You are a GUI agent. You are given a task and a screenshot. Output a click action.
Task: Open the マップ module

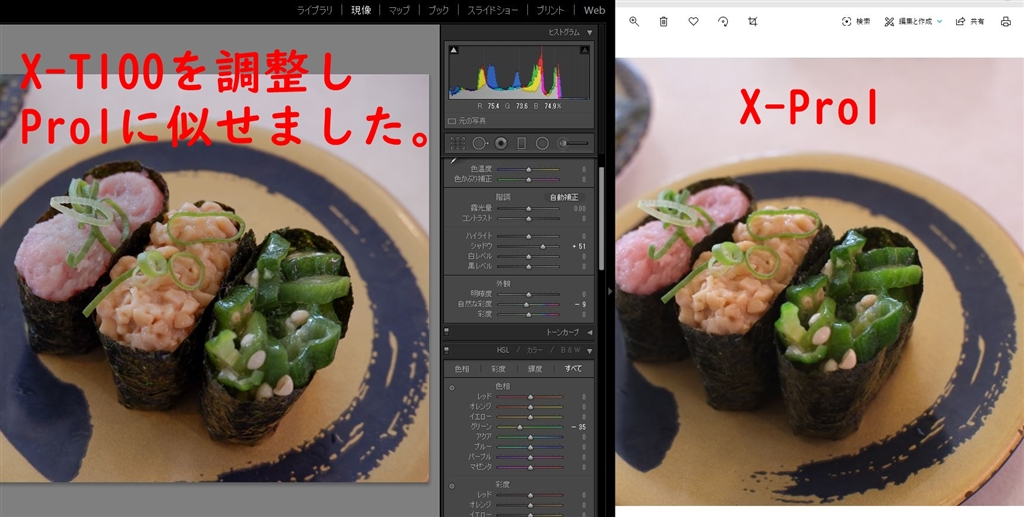click(399, 10)
